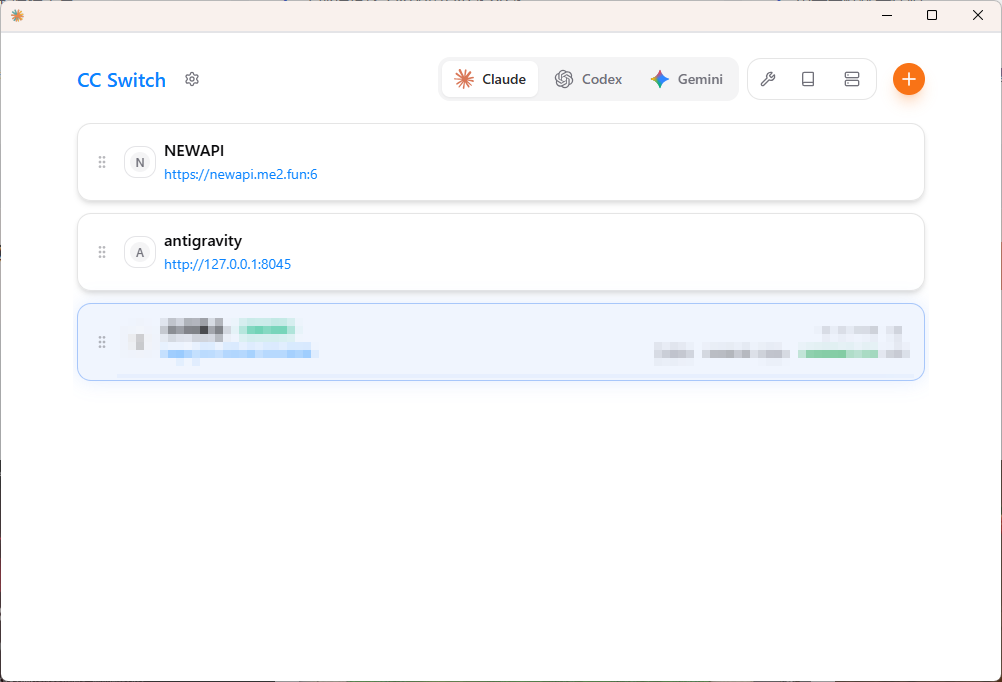Image resolution: width=1002 pixels, height=682 pixels.
Task: Click the antigravity drag handle
Action: click(x=102, y=252)
